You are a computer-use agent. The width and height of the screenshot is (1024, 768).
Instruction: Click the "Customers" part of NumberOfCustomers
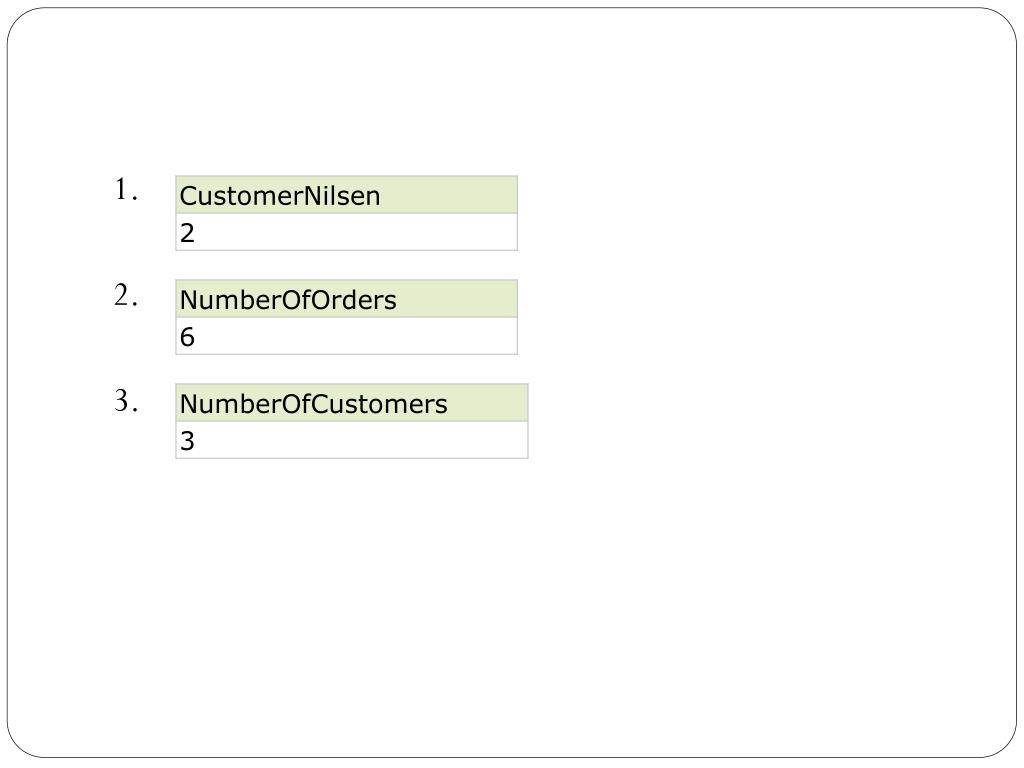[x=380, y=404]
